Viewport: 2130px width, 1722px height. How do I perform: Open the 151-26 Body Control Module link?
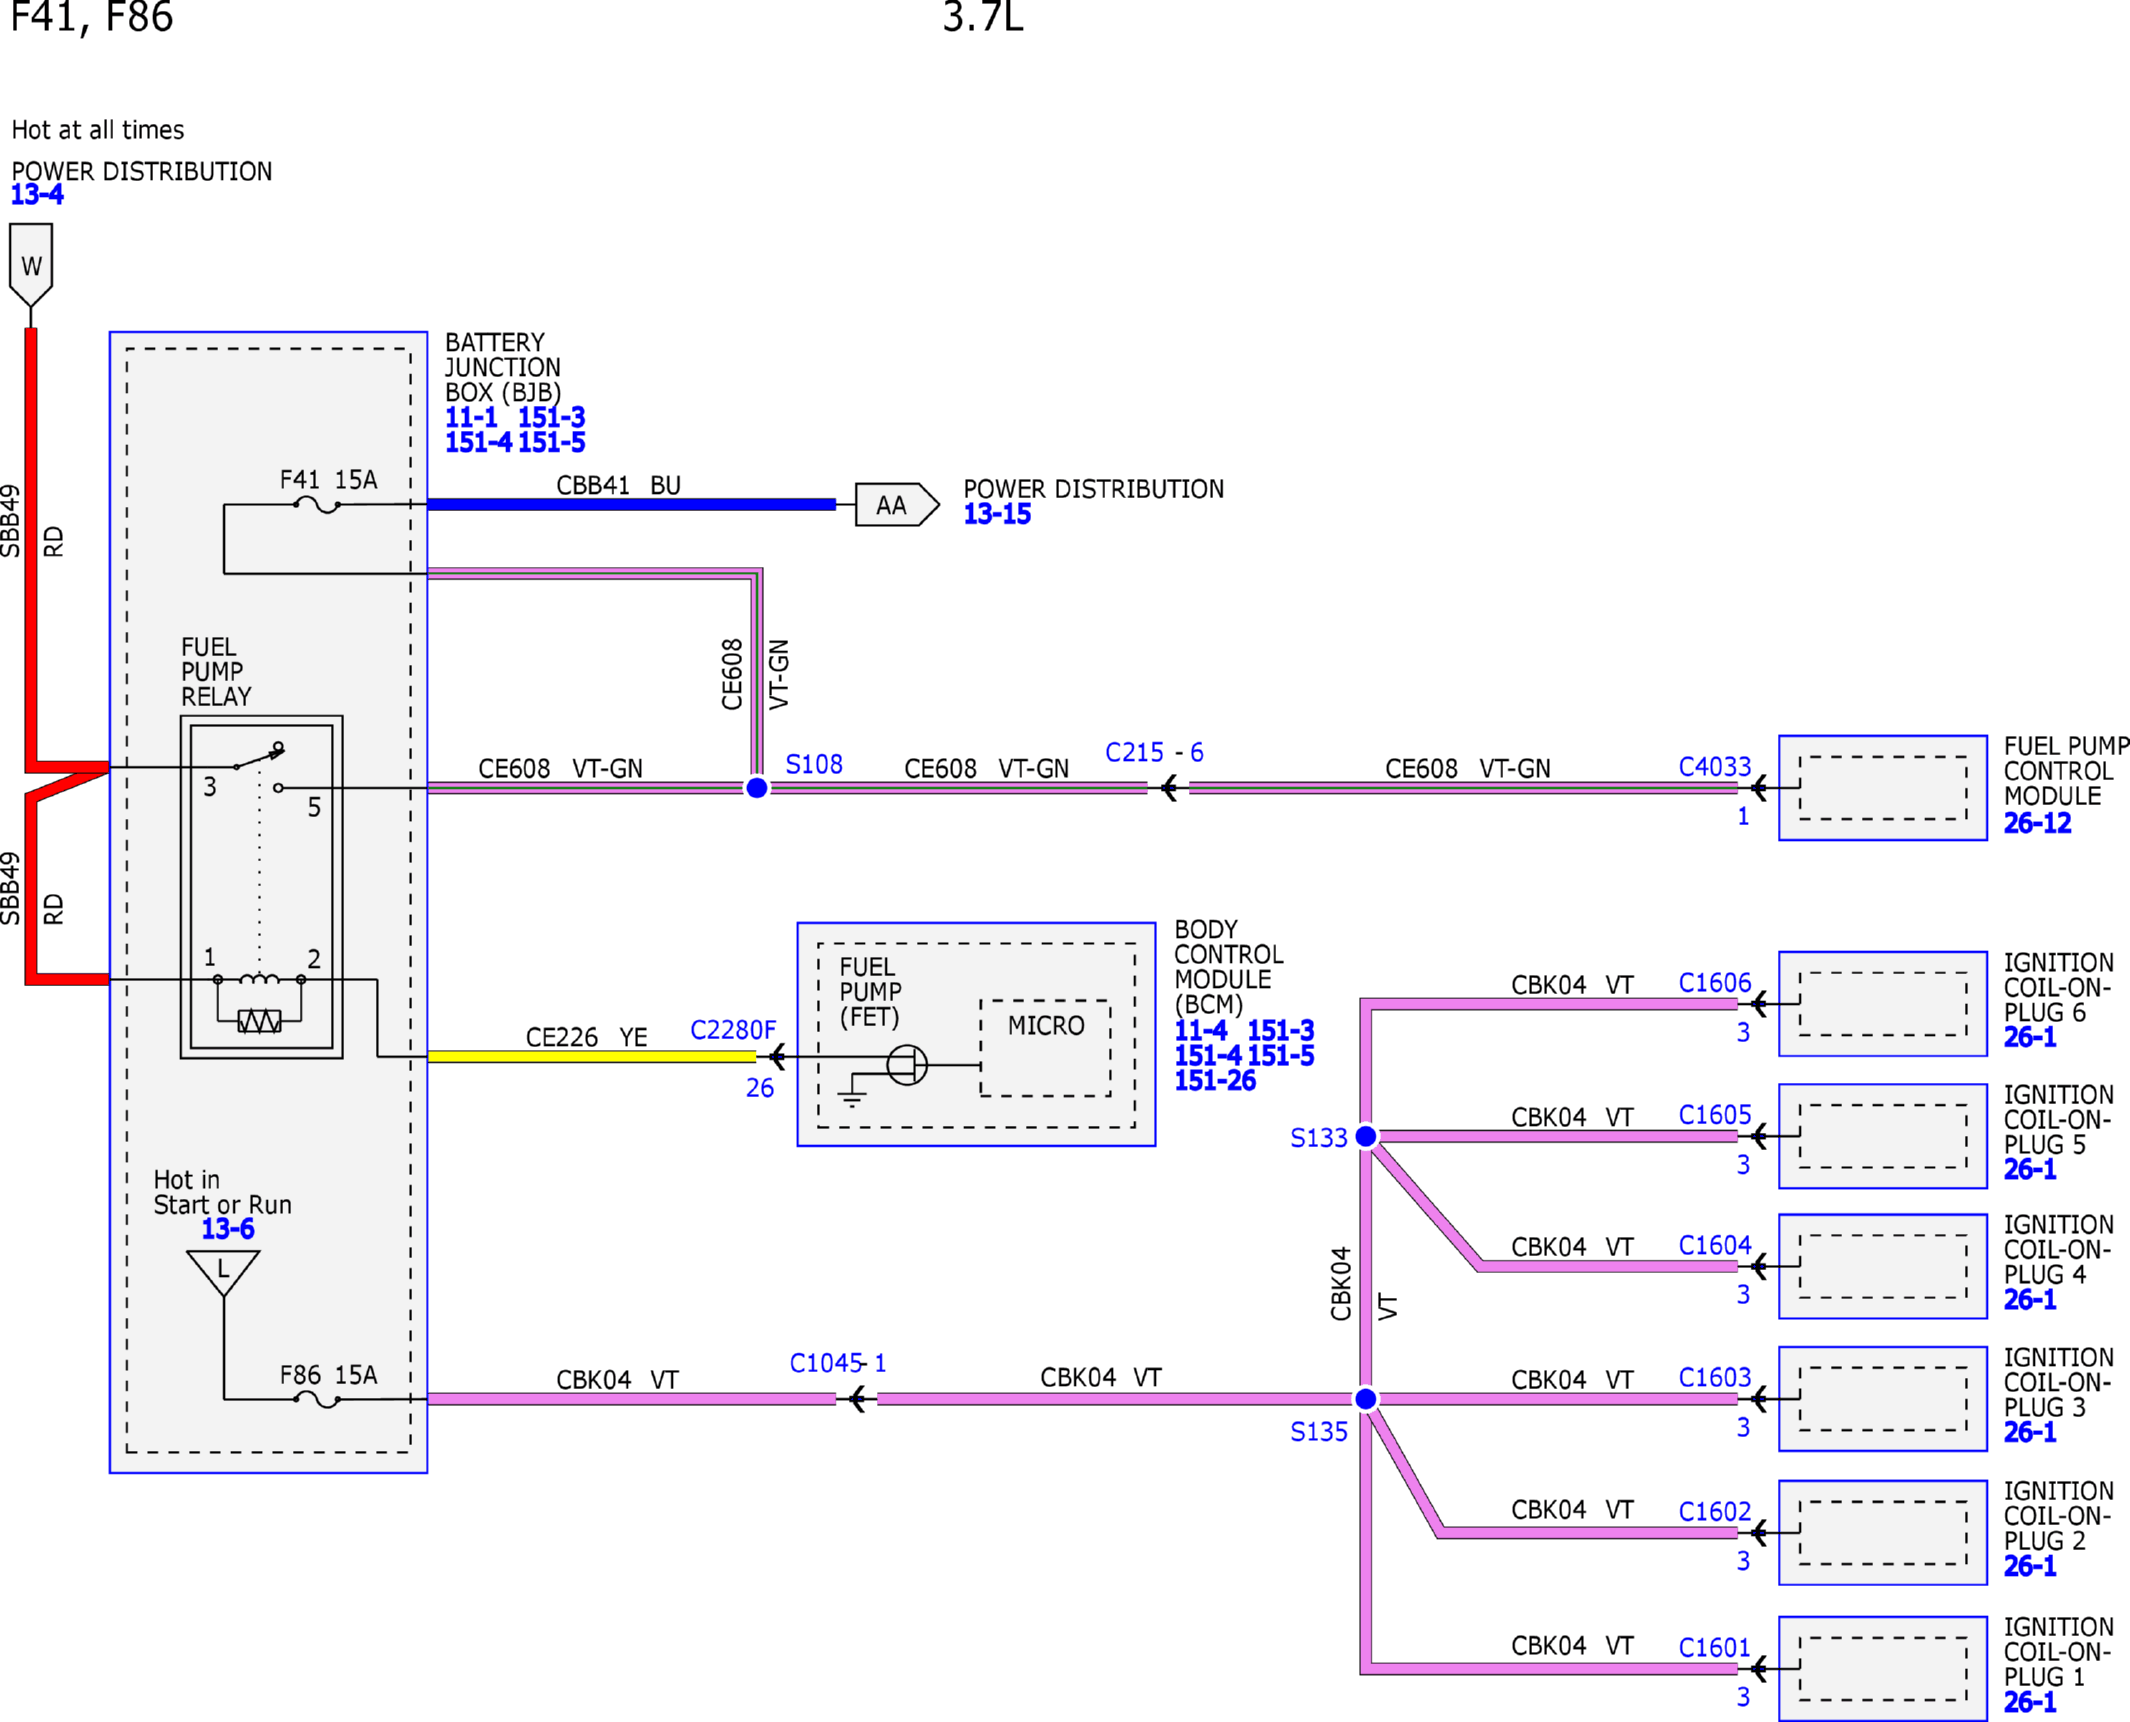1214,1080
